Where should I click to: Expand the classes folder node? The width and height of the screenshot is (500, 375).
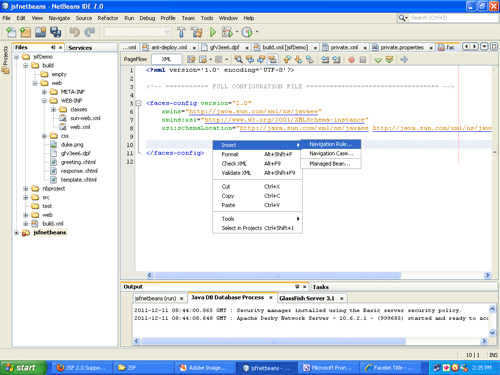click(53, 109)
